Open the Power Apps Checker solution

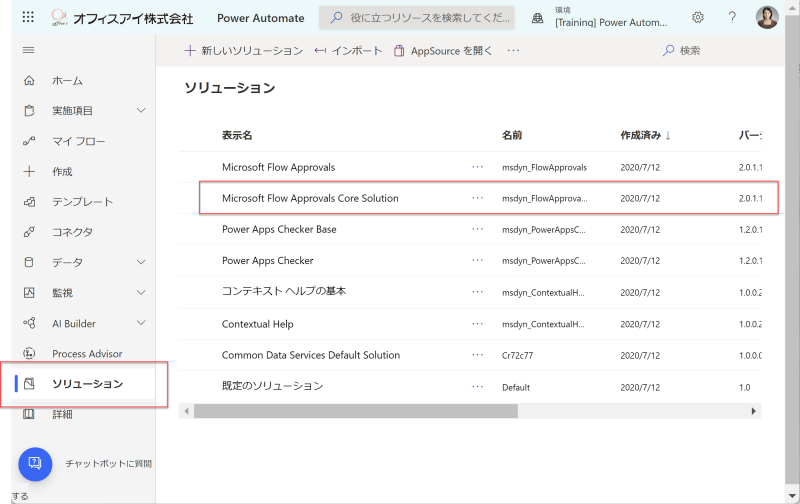point(267,260)
